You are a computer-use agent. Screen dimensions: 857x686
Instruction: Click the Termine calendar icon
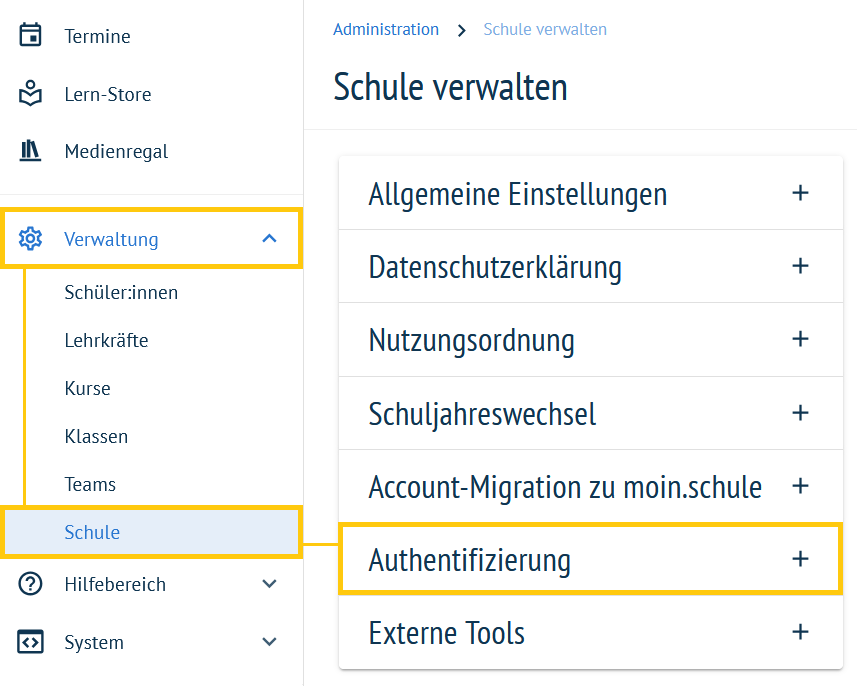click(30, 36)
